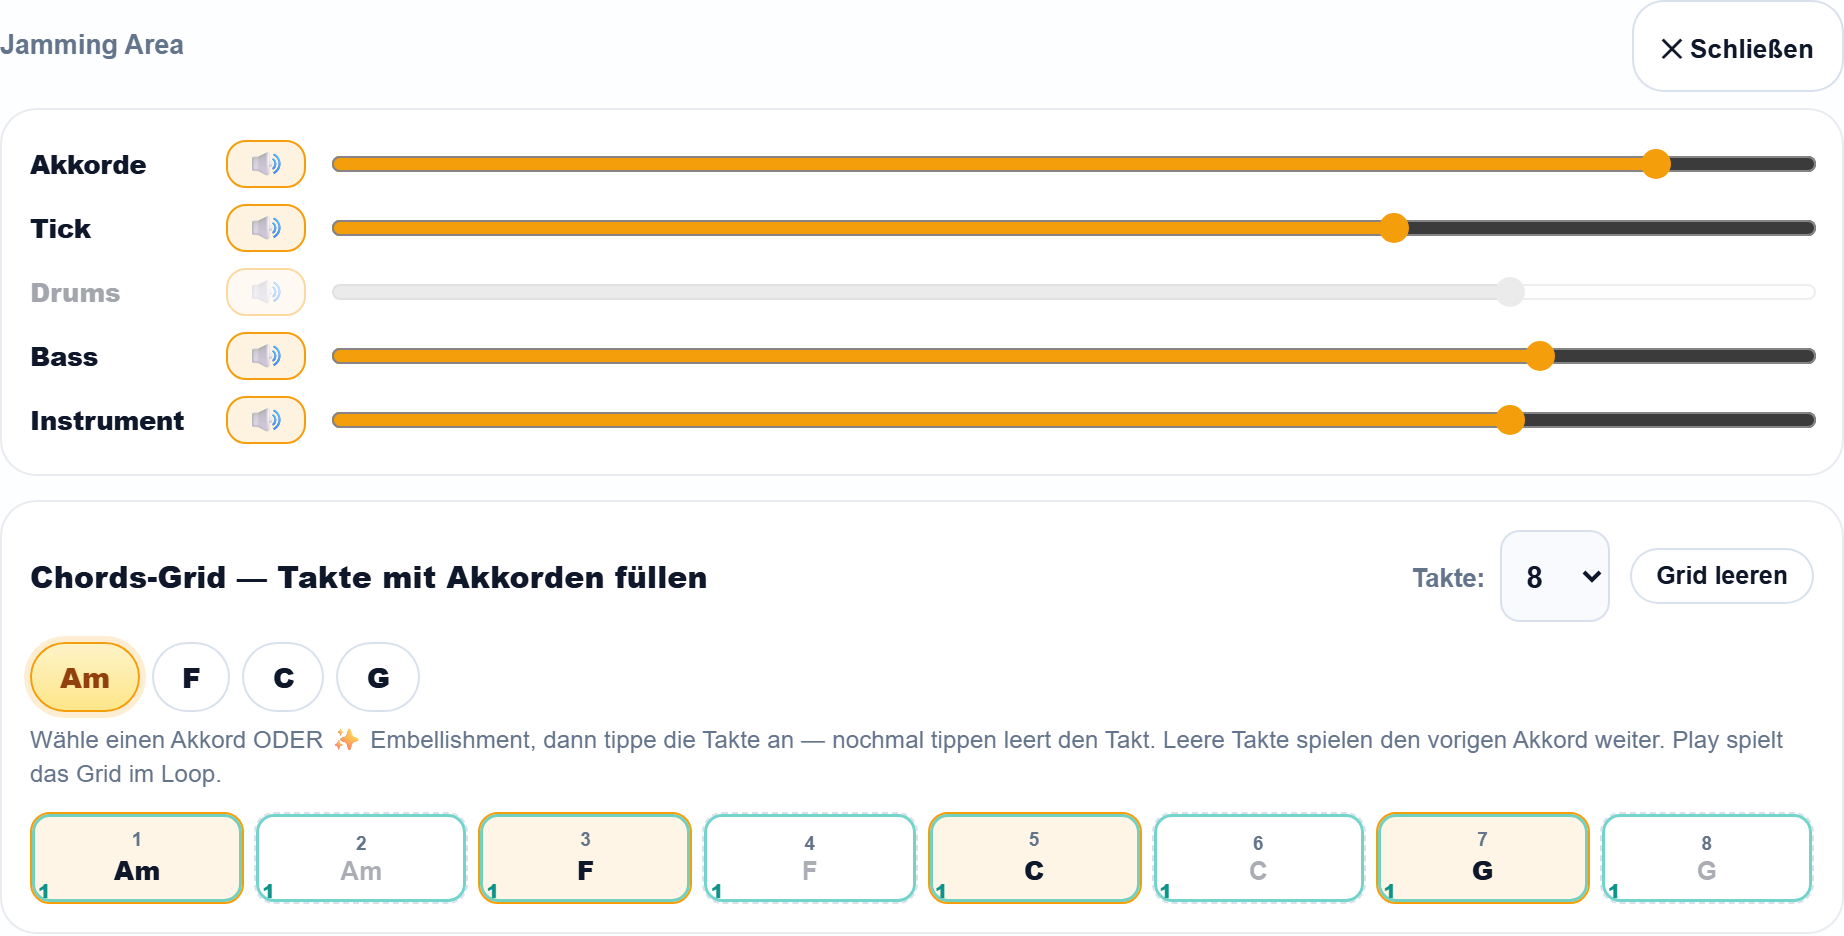Close the Jamming Area with Schließen
1844x936 pixels.
click(1737, 48)
